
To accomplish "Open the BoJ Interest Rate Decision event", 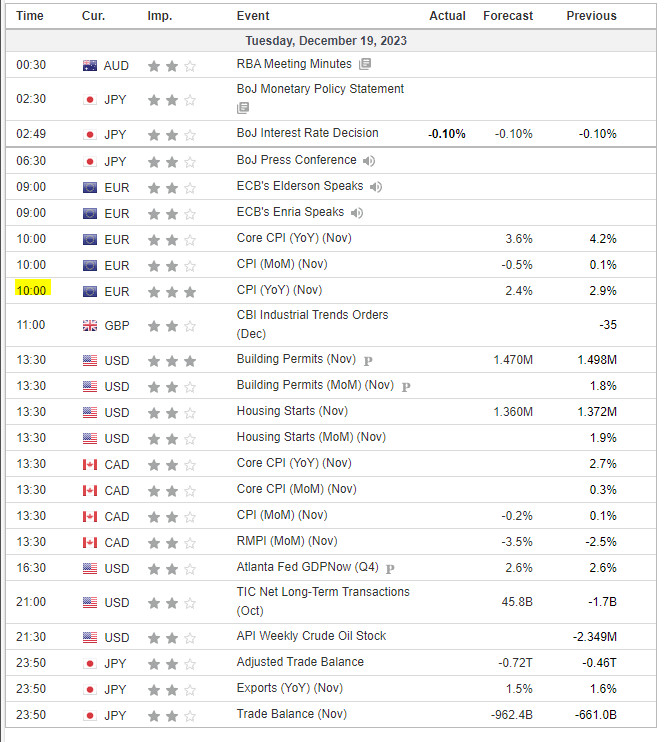I will 307,133.
